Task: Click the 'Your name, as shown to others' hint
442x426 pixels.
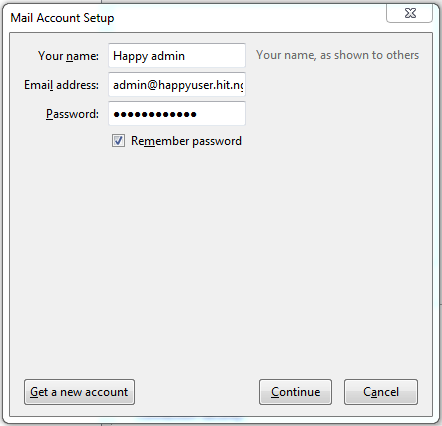Action: pos(337,55)
